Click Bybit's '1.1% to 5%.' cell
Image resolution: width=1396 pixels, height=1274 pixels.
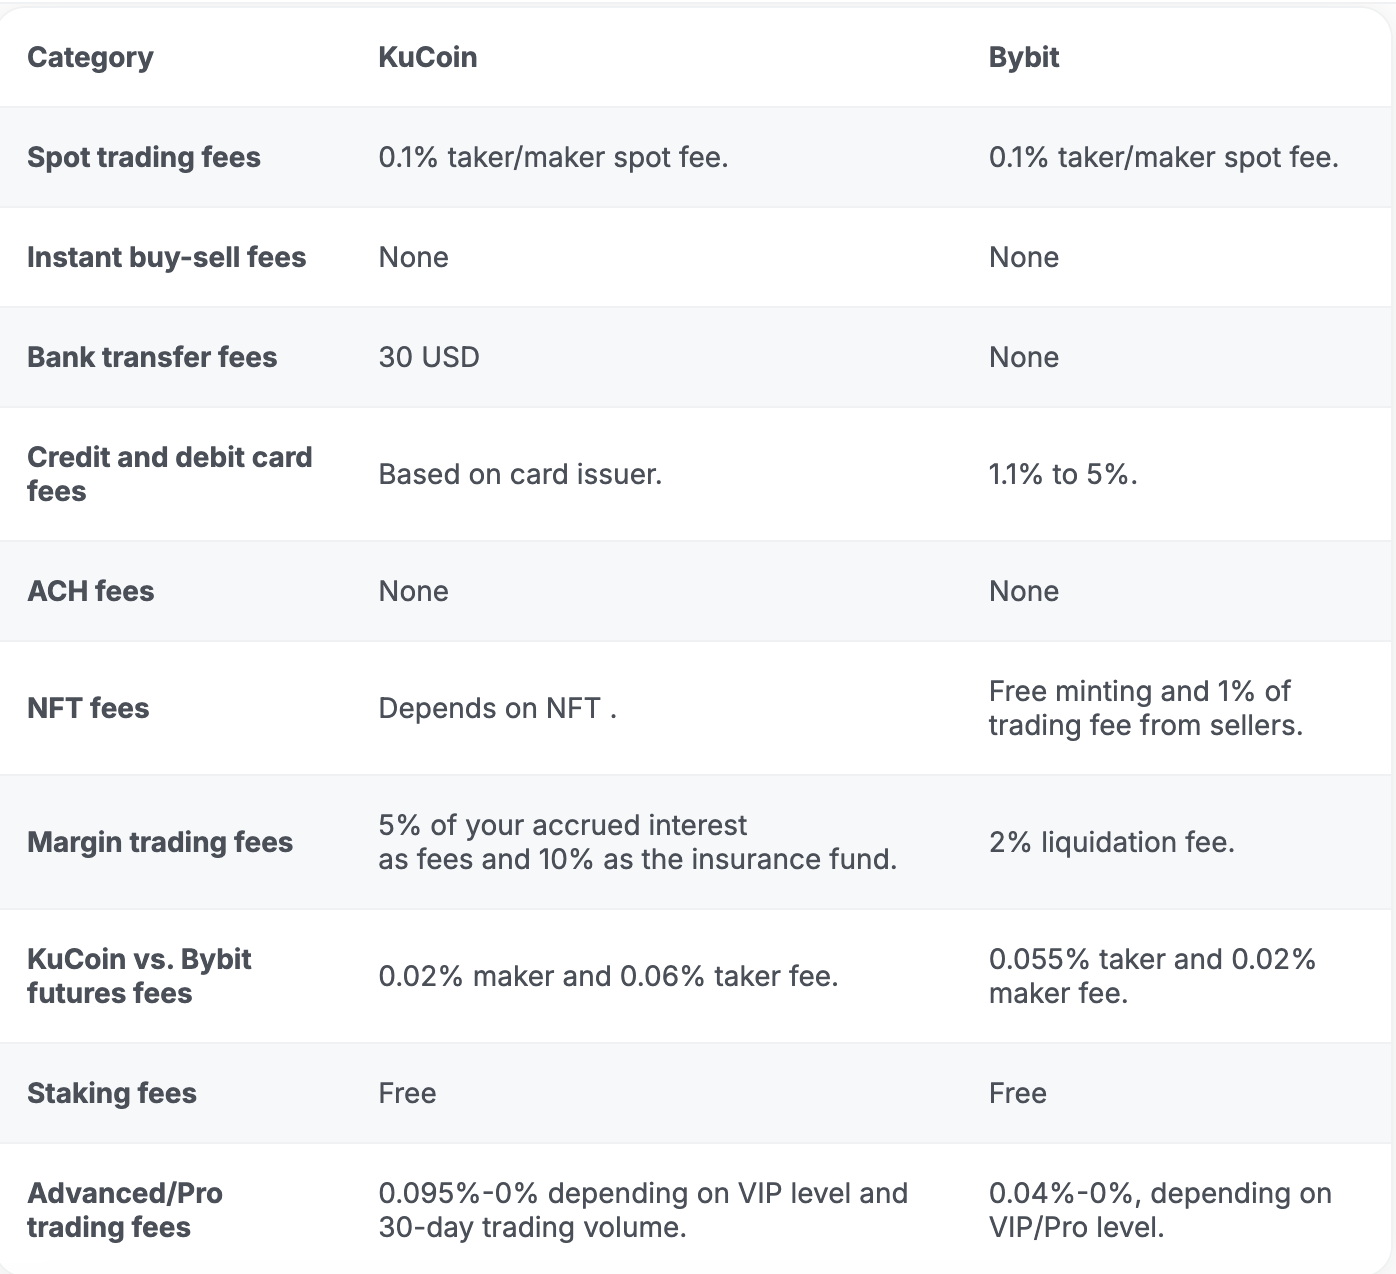coord(1063,474)
